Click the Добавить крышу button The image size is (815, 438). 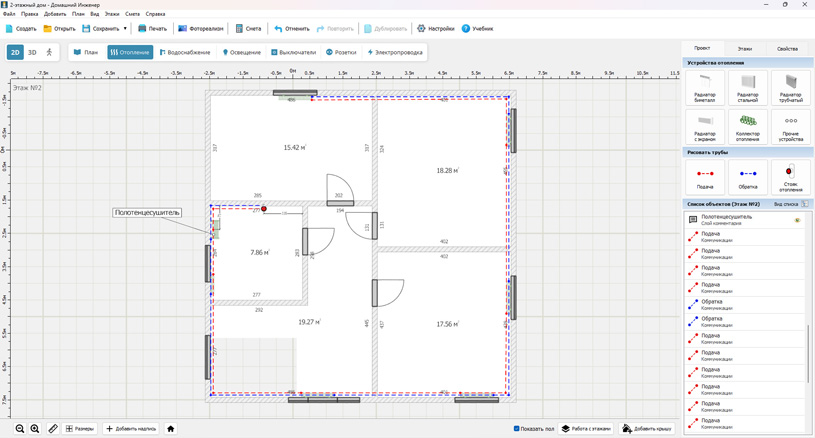click(647, 429)
